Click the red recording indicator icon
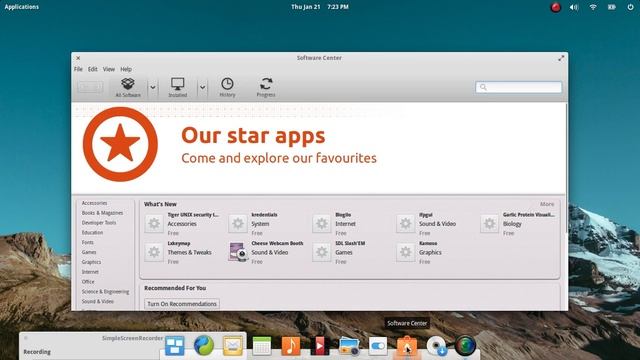Viewport: 640px width, 360px height. click(x=555, y=7)
